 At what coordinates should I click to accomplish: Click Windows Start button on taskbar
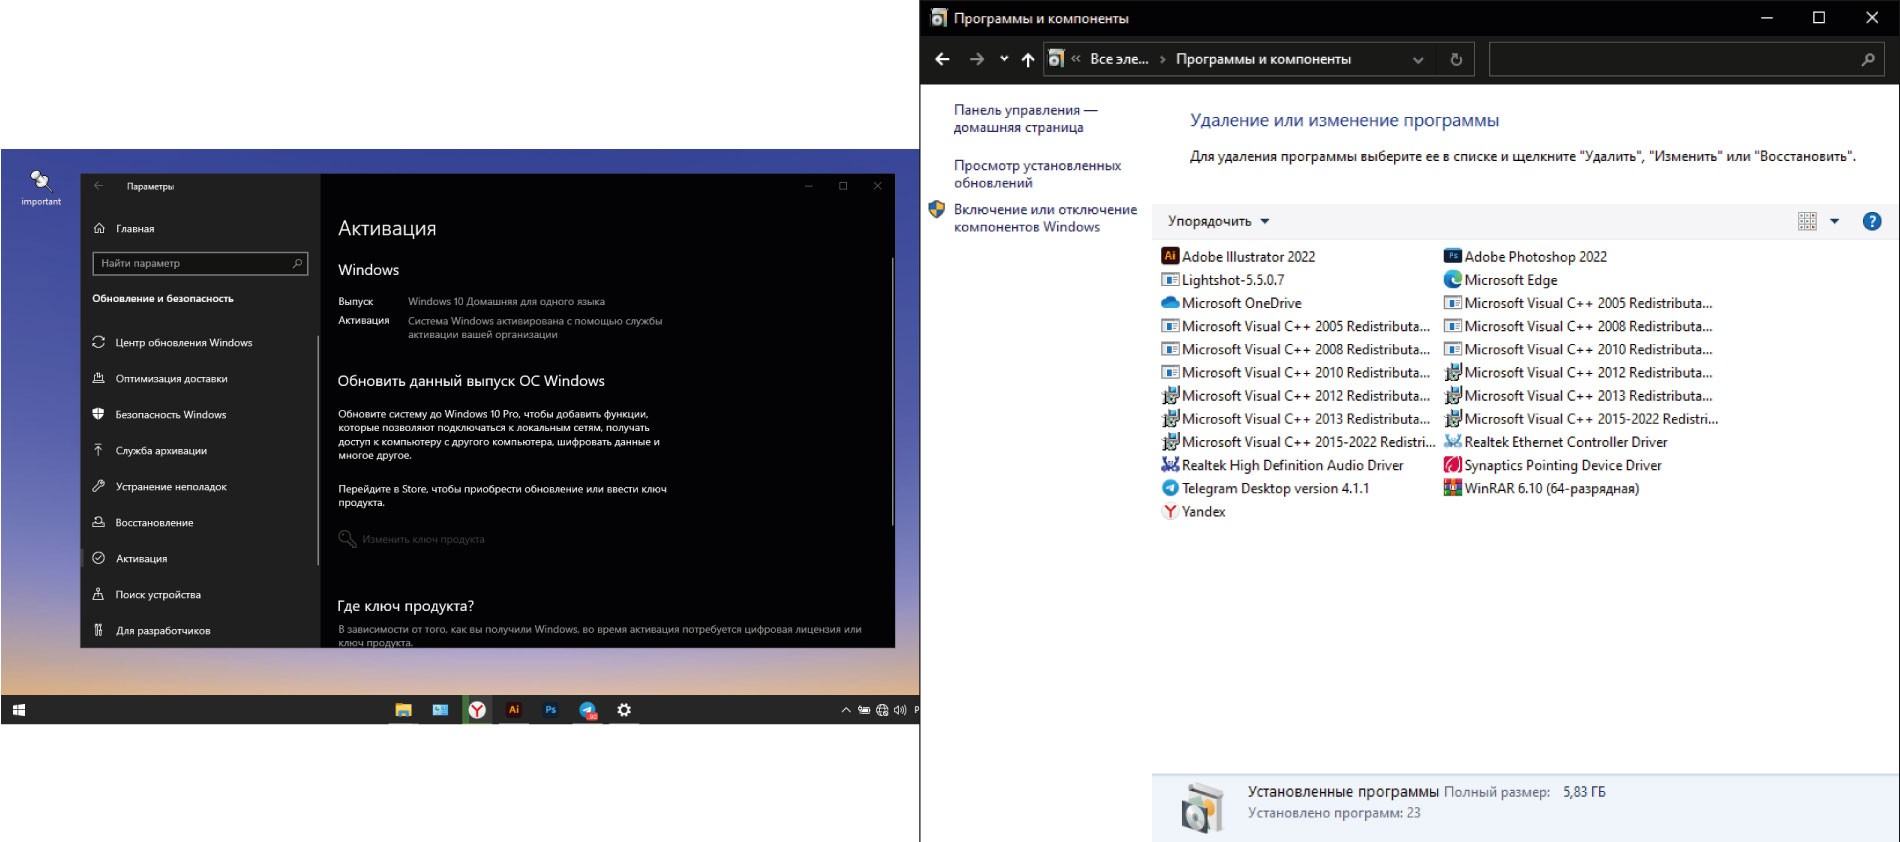tap(19, 710)
